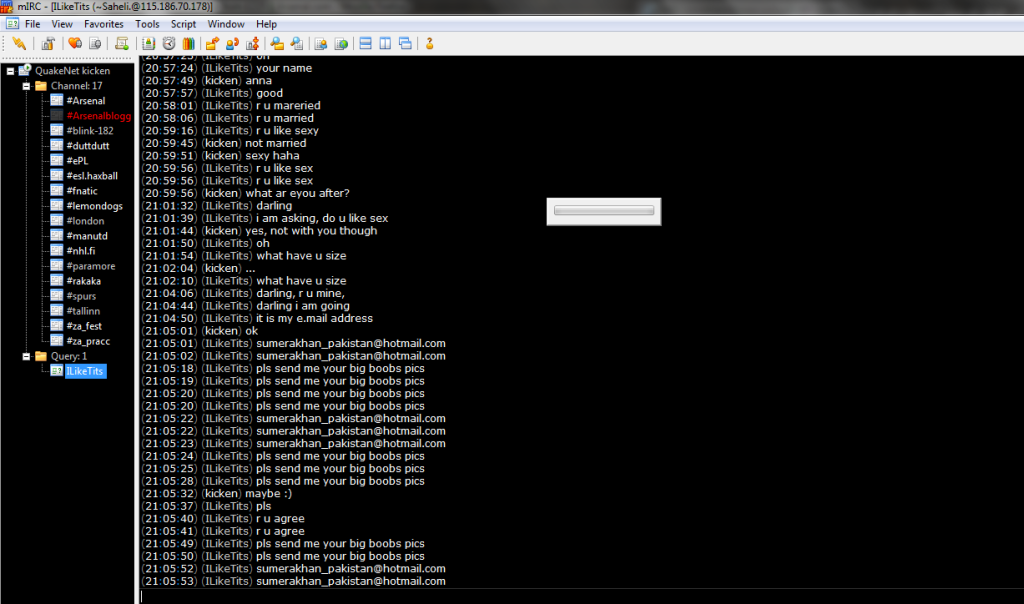
Task: Open the Tools menu
Action: click(146, 23)
